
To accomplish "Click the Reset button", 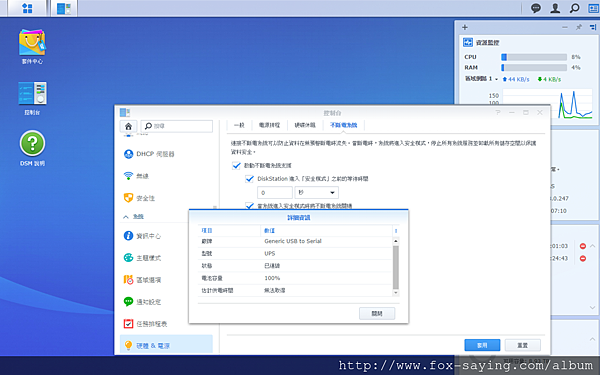I will (522, 345).
